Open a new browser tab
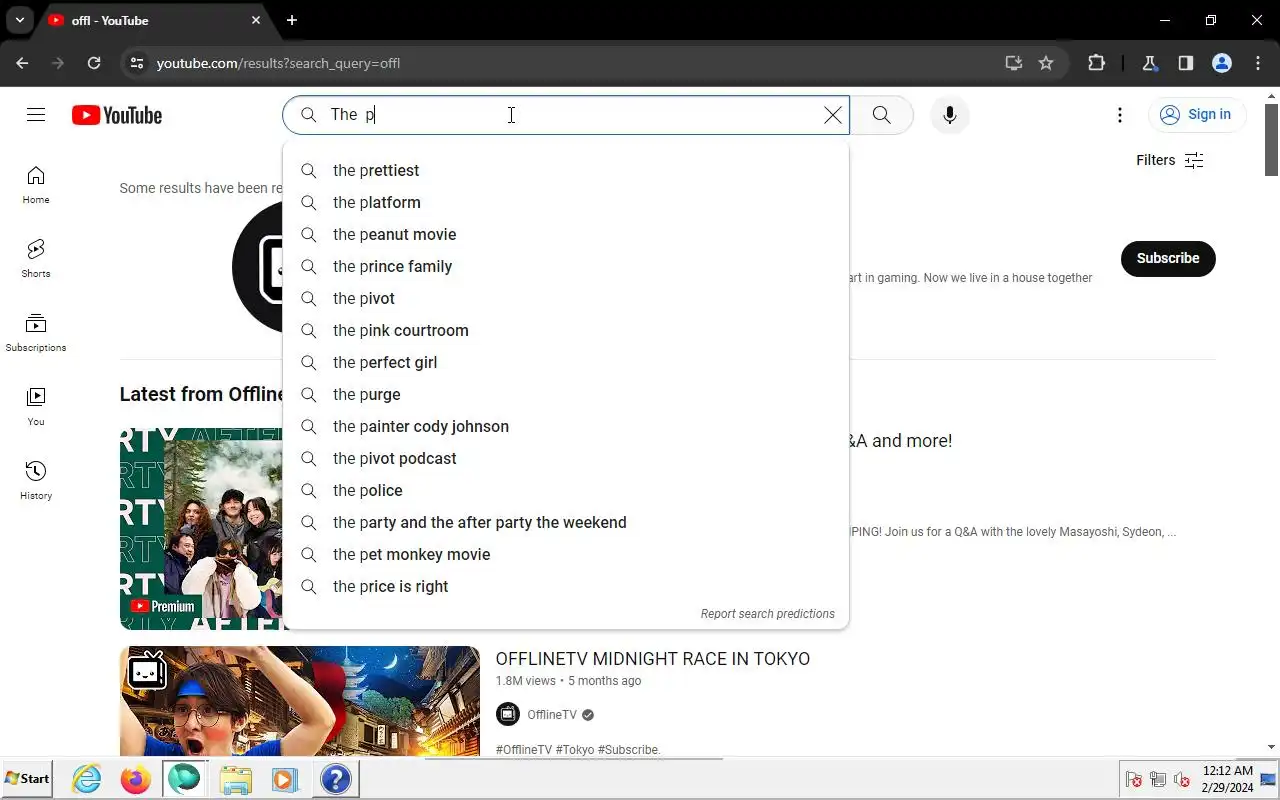Viewport: 1280px width, 800px height. [x=292, y=20]
